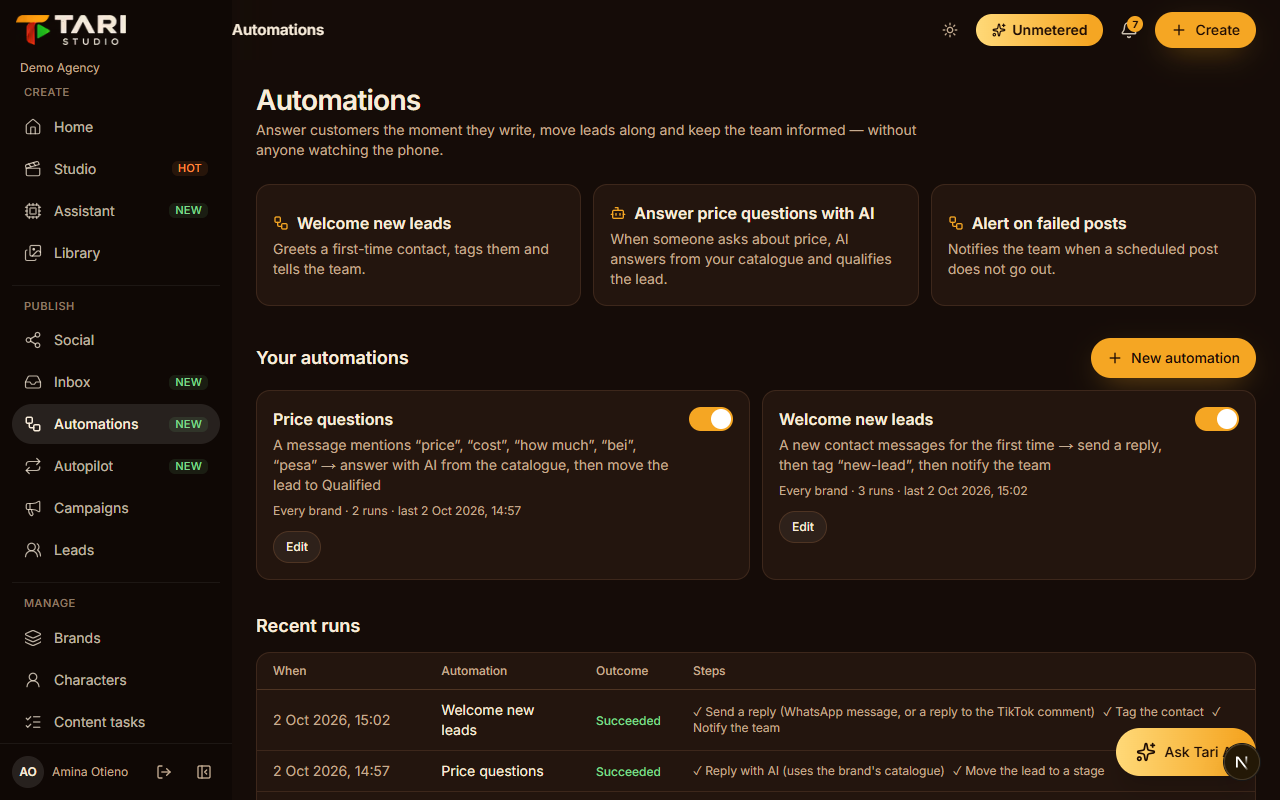Click the Demo Agency workspace name
Screen dimensions: 1280x800
pyautogui.click(x=60, y=68)
